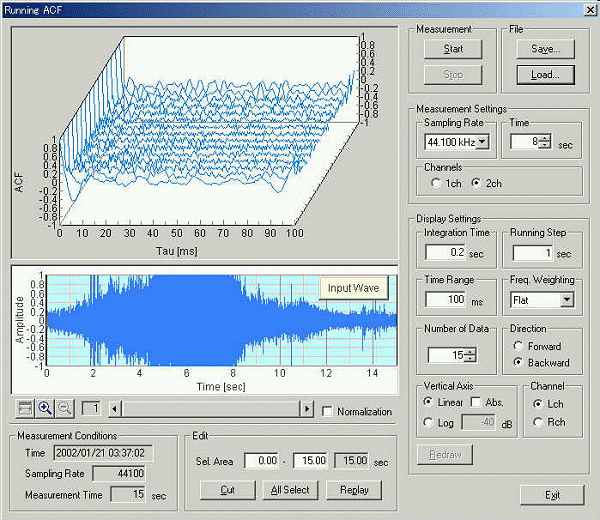Screen dimensions: 600x520
Task: Click the Redraw button
Action: pyautogui.click(x=445, y=455)
